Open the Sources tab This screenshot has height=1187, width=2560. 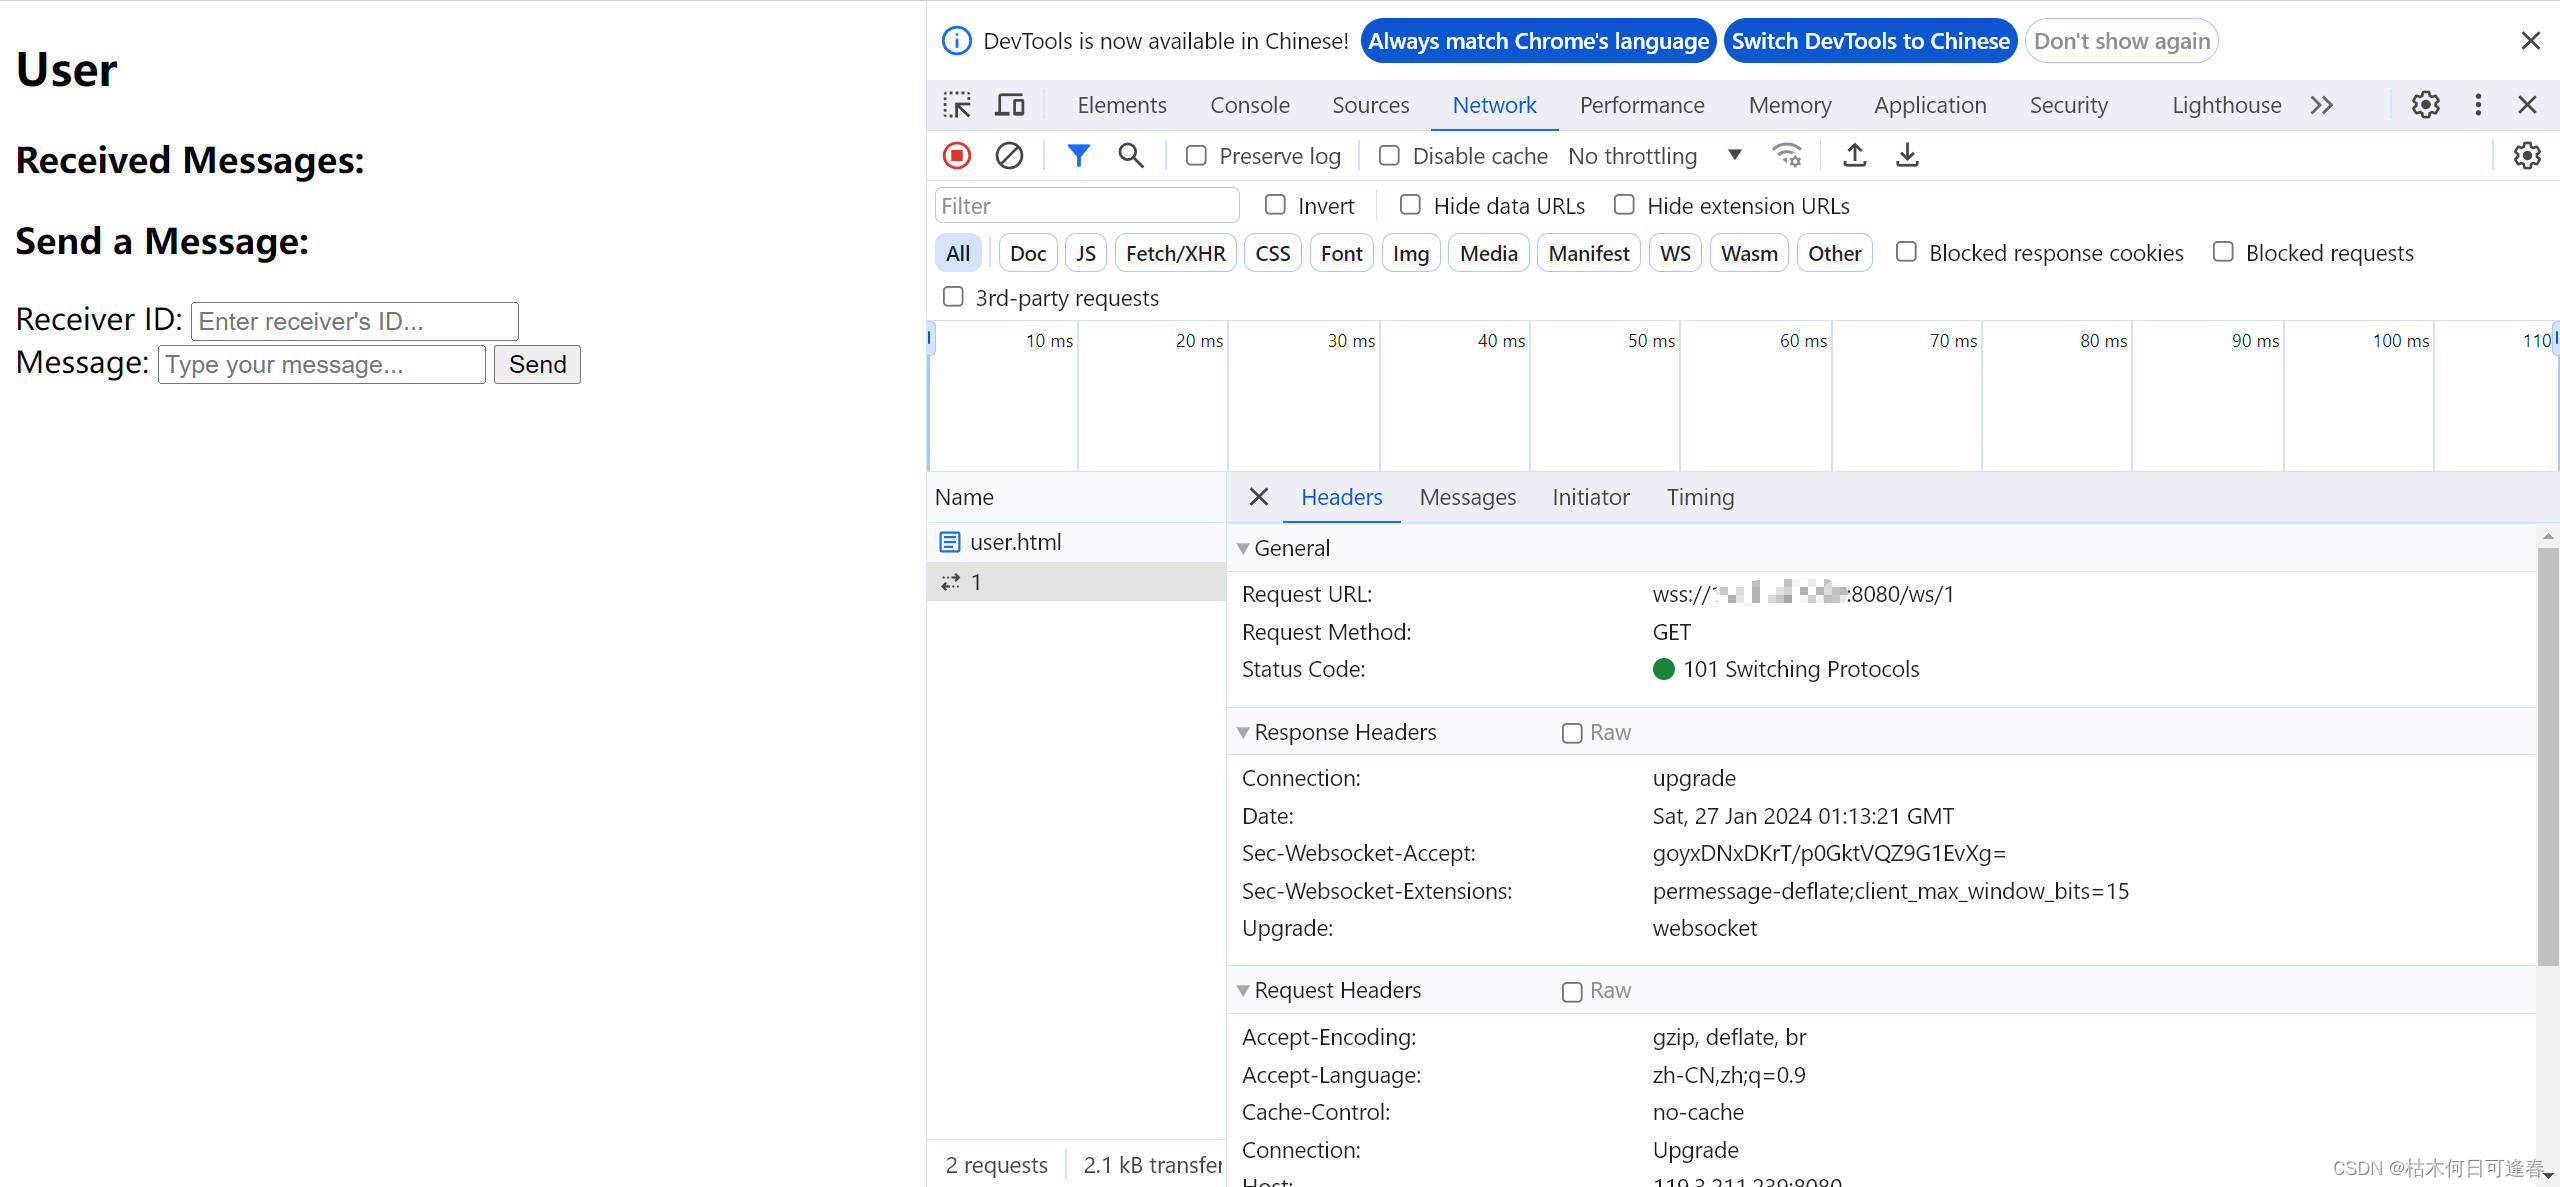[x=1370, y=105]
